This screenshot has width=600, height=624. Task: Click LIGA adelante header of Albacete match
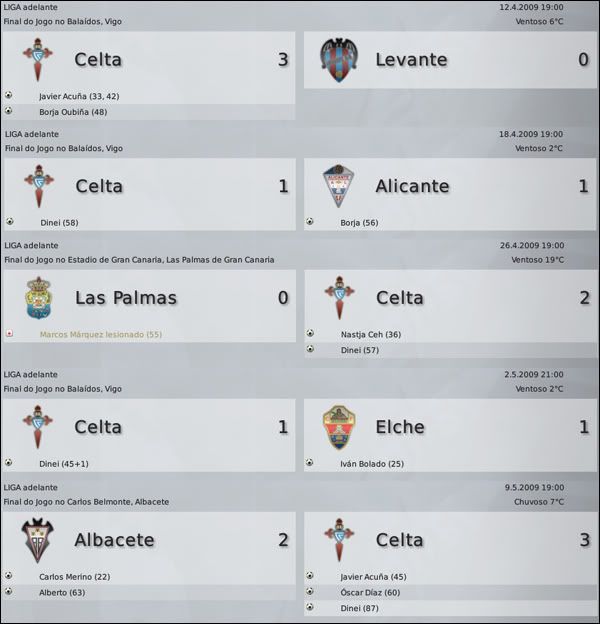(31, 488)
